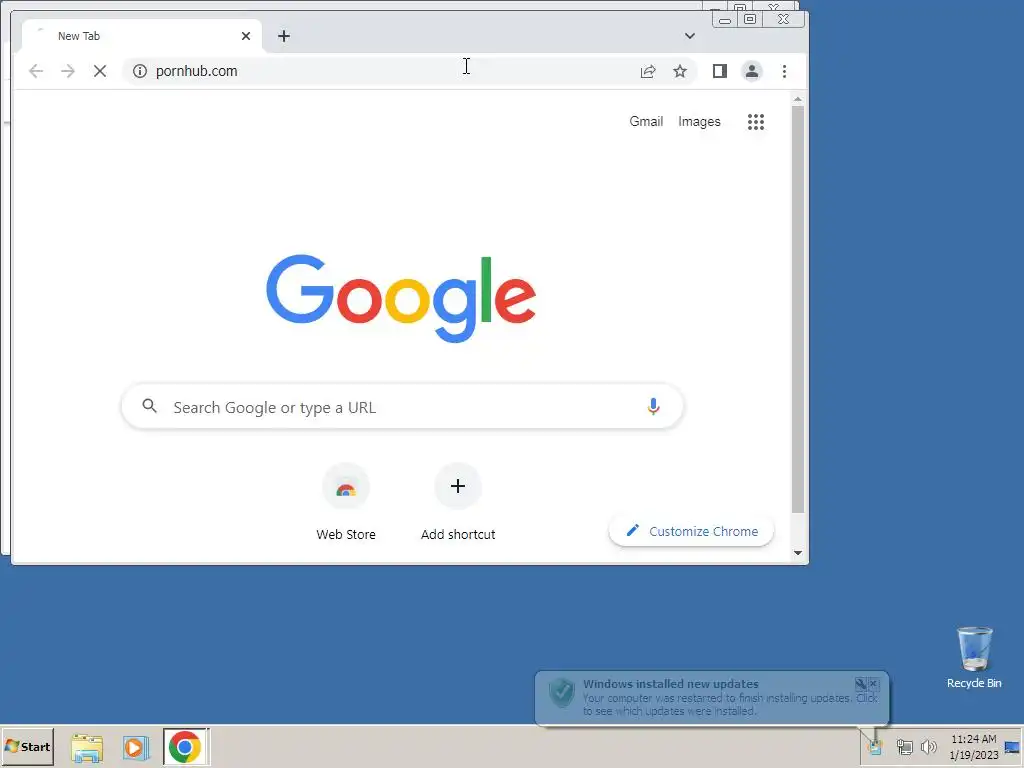Select the New Tab tab

pyautogui.click(x=142, y=36)
